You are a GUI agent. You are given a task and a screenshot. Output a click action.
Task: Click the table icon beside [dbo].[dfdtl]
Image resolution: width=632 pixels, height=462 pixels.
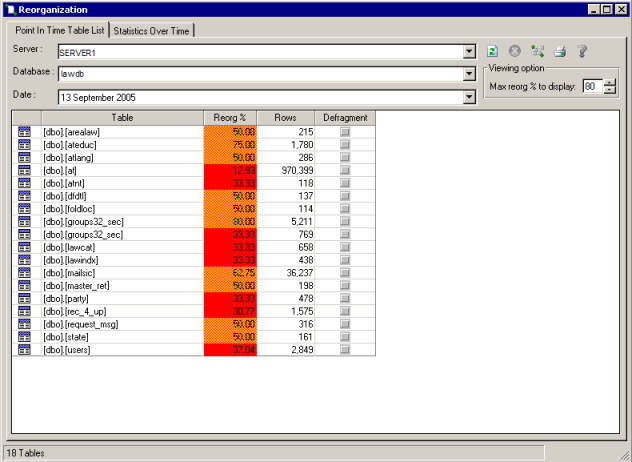point(24,196)
